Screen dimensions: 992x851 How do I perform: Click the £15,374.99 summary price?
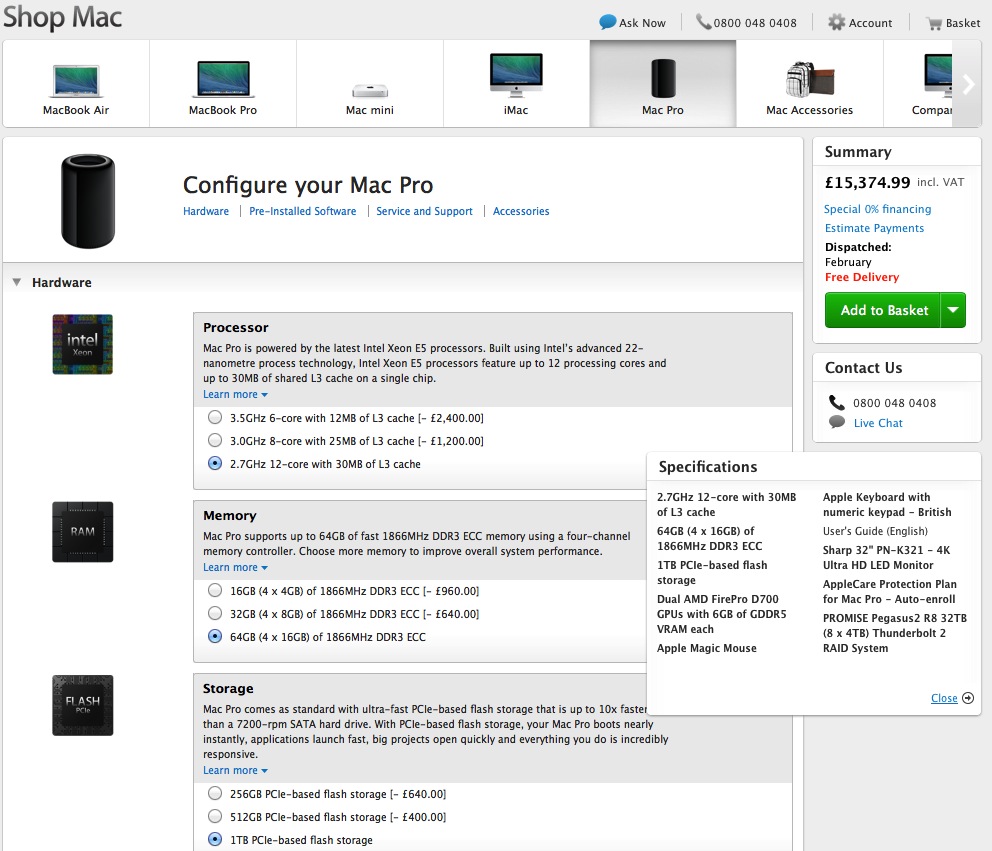click(x=867, y=182)
